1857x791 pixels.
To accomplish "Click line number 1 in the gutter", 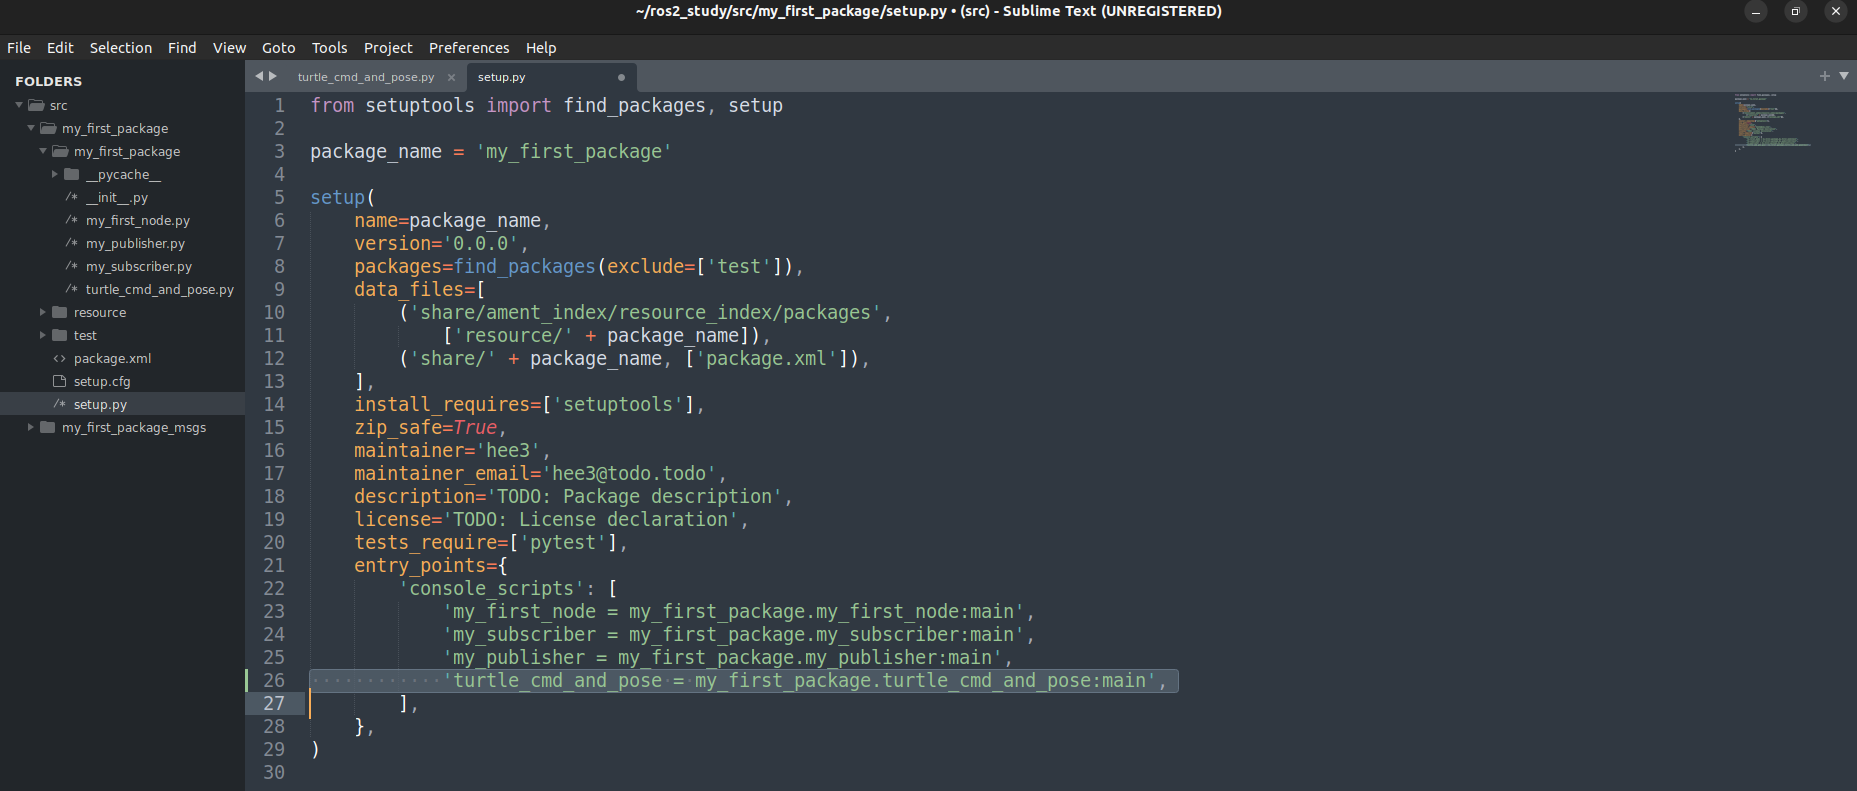I will pos(280,106).
